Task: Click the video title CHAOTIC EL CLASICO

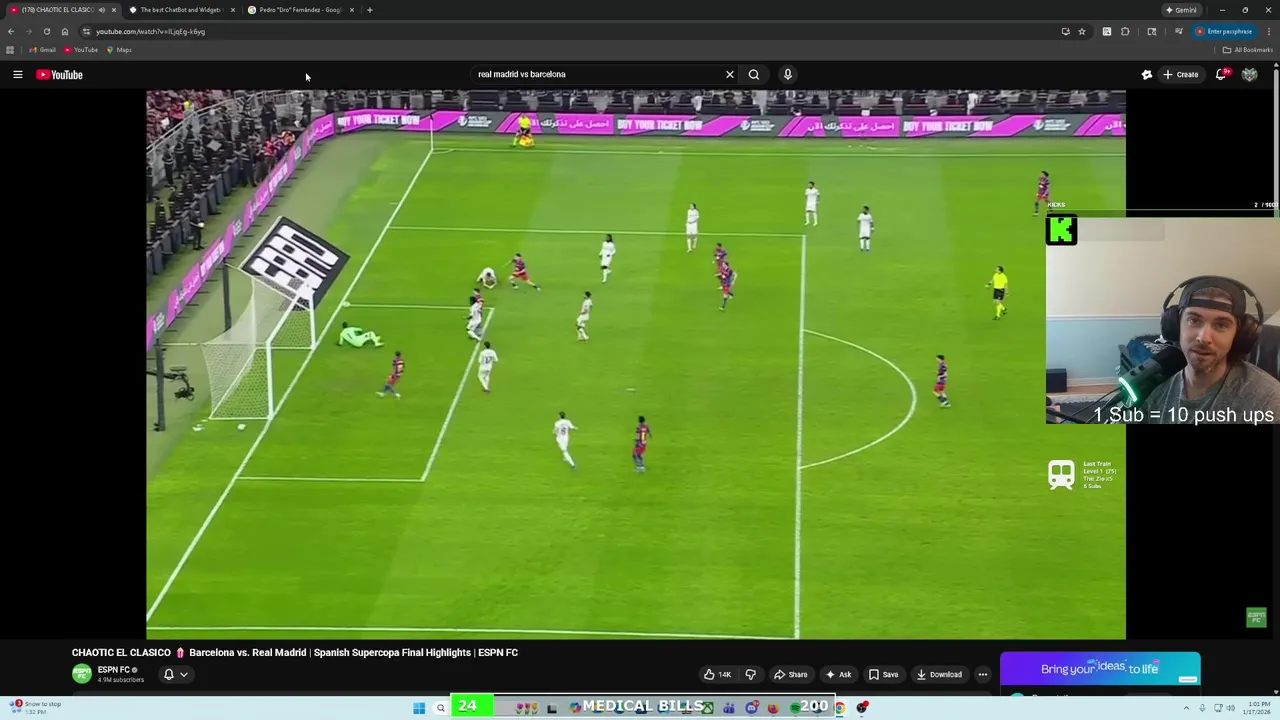Action: 295,652
